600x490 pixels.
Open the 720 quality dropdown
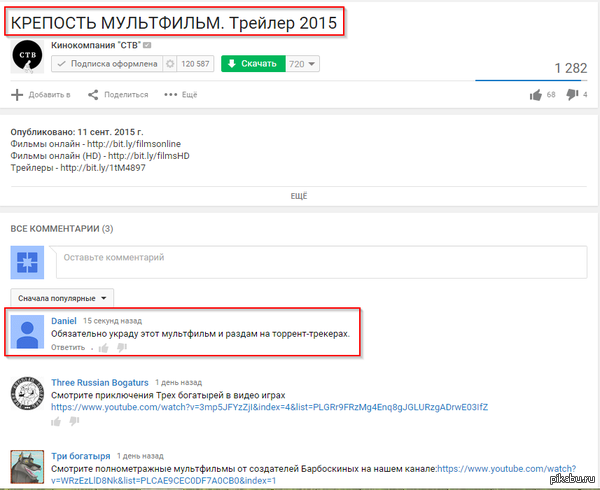coord(301,64)
